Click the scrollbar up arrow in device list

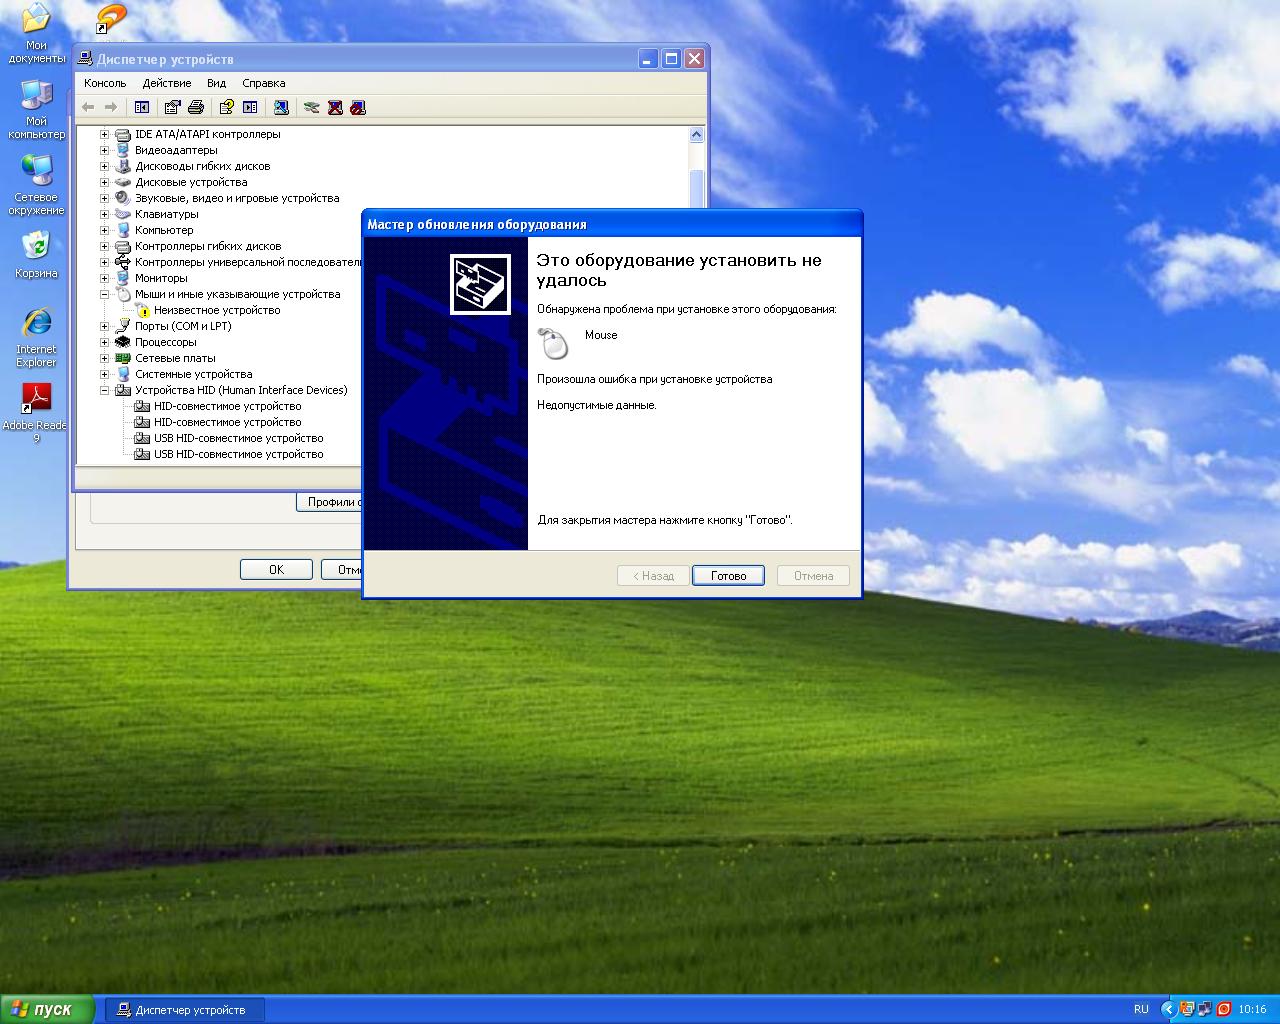click(696, 135)
